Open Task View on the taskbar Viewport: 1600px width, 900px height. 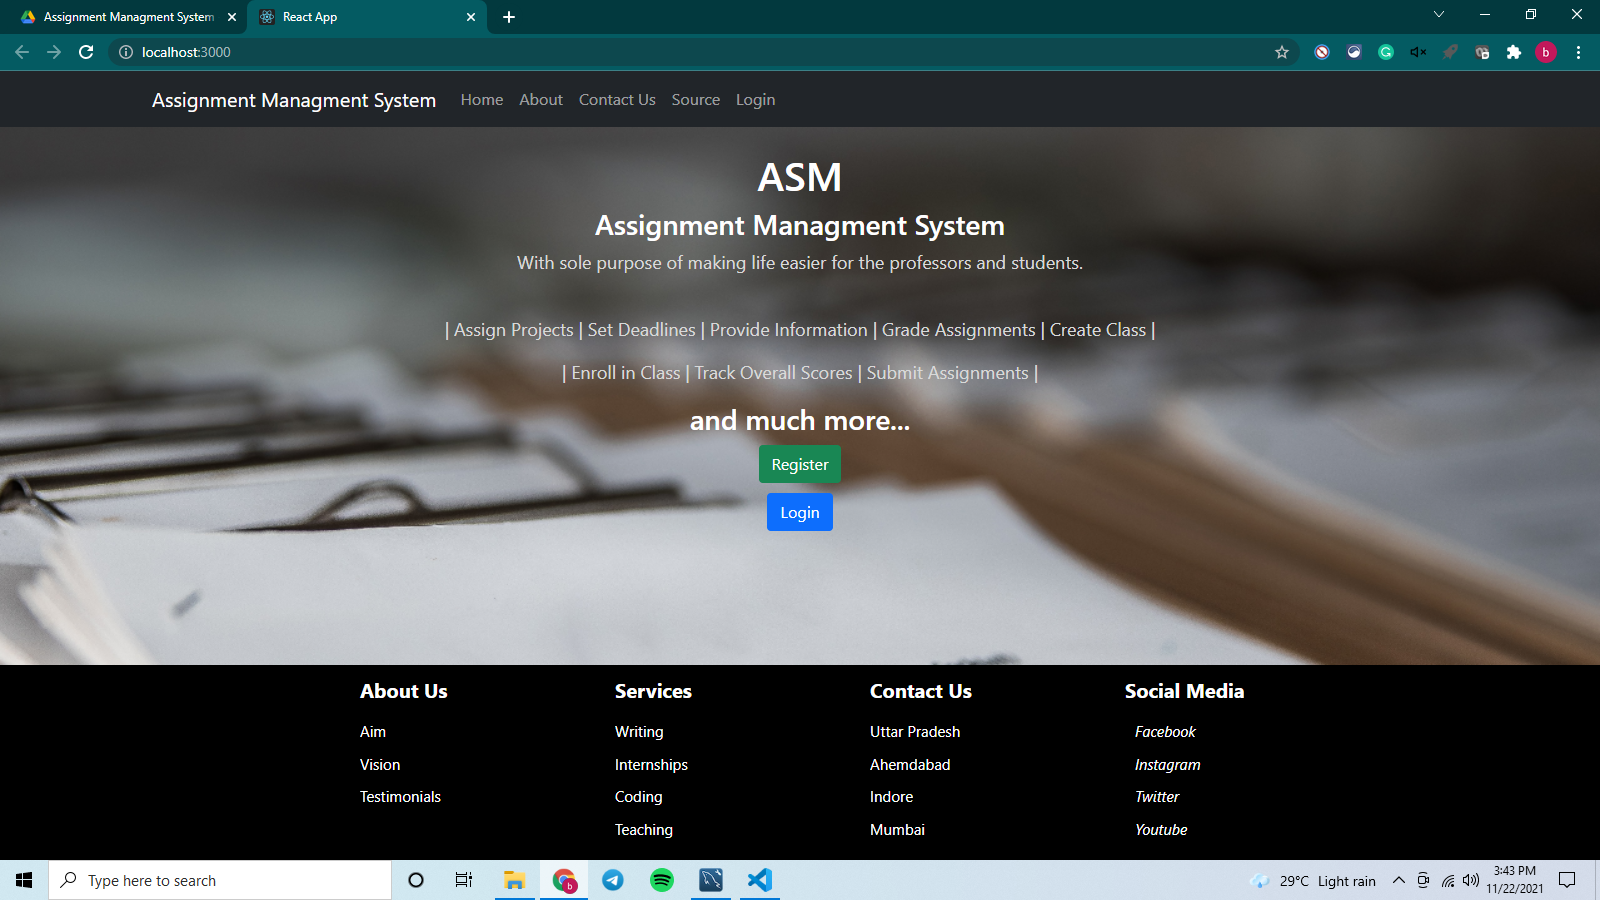pos(464,880)
